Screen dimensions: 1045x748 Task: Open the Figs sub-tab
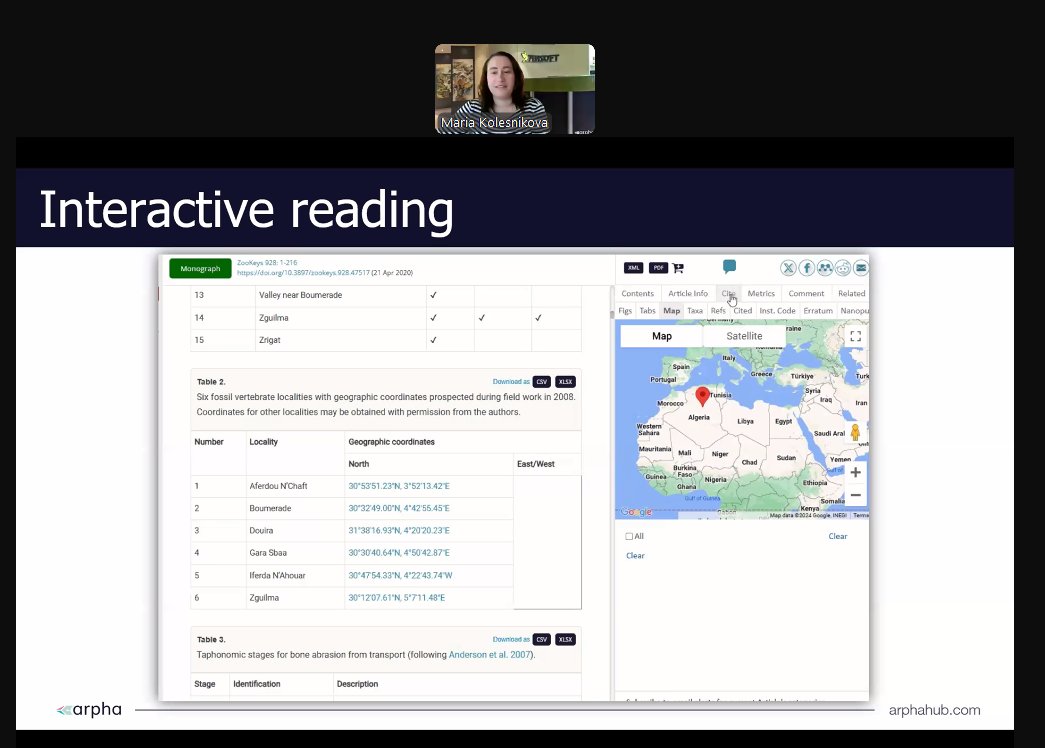(625, 311)
